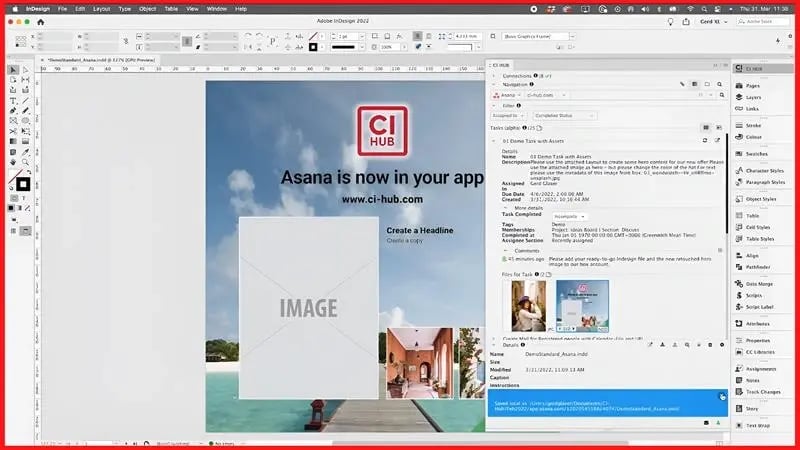800x450 pixels.
Task: Open the Paragraph Styles panel
Action: pos(765,182)
